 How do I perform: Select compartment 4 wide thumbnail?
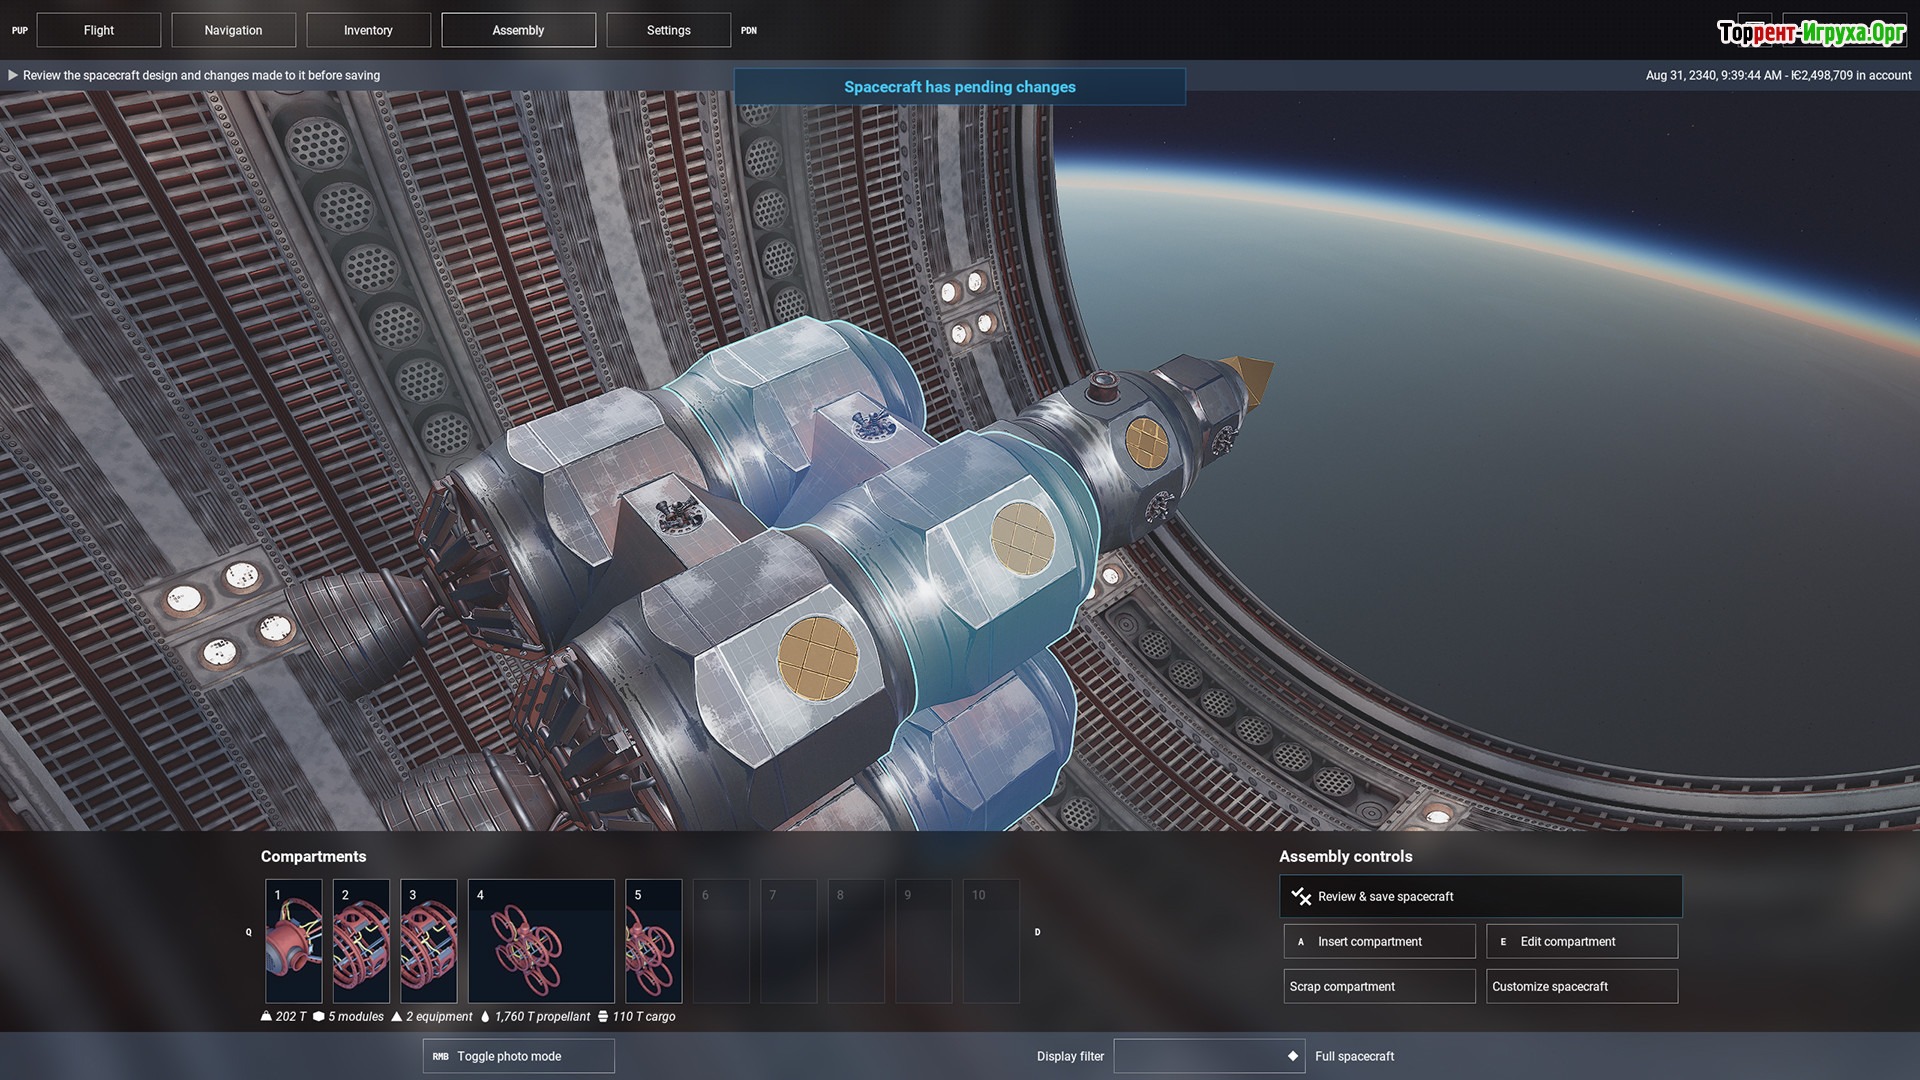coord(541,941)
